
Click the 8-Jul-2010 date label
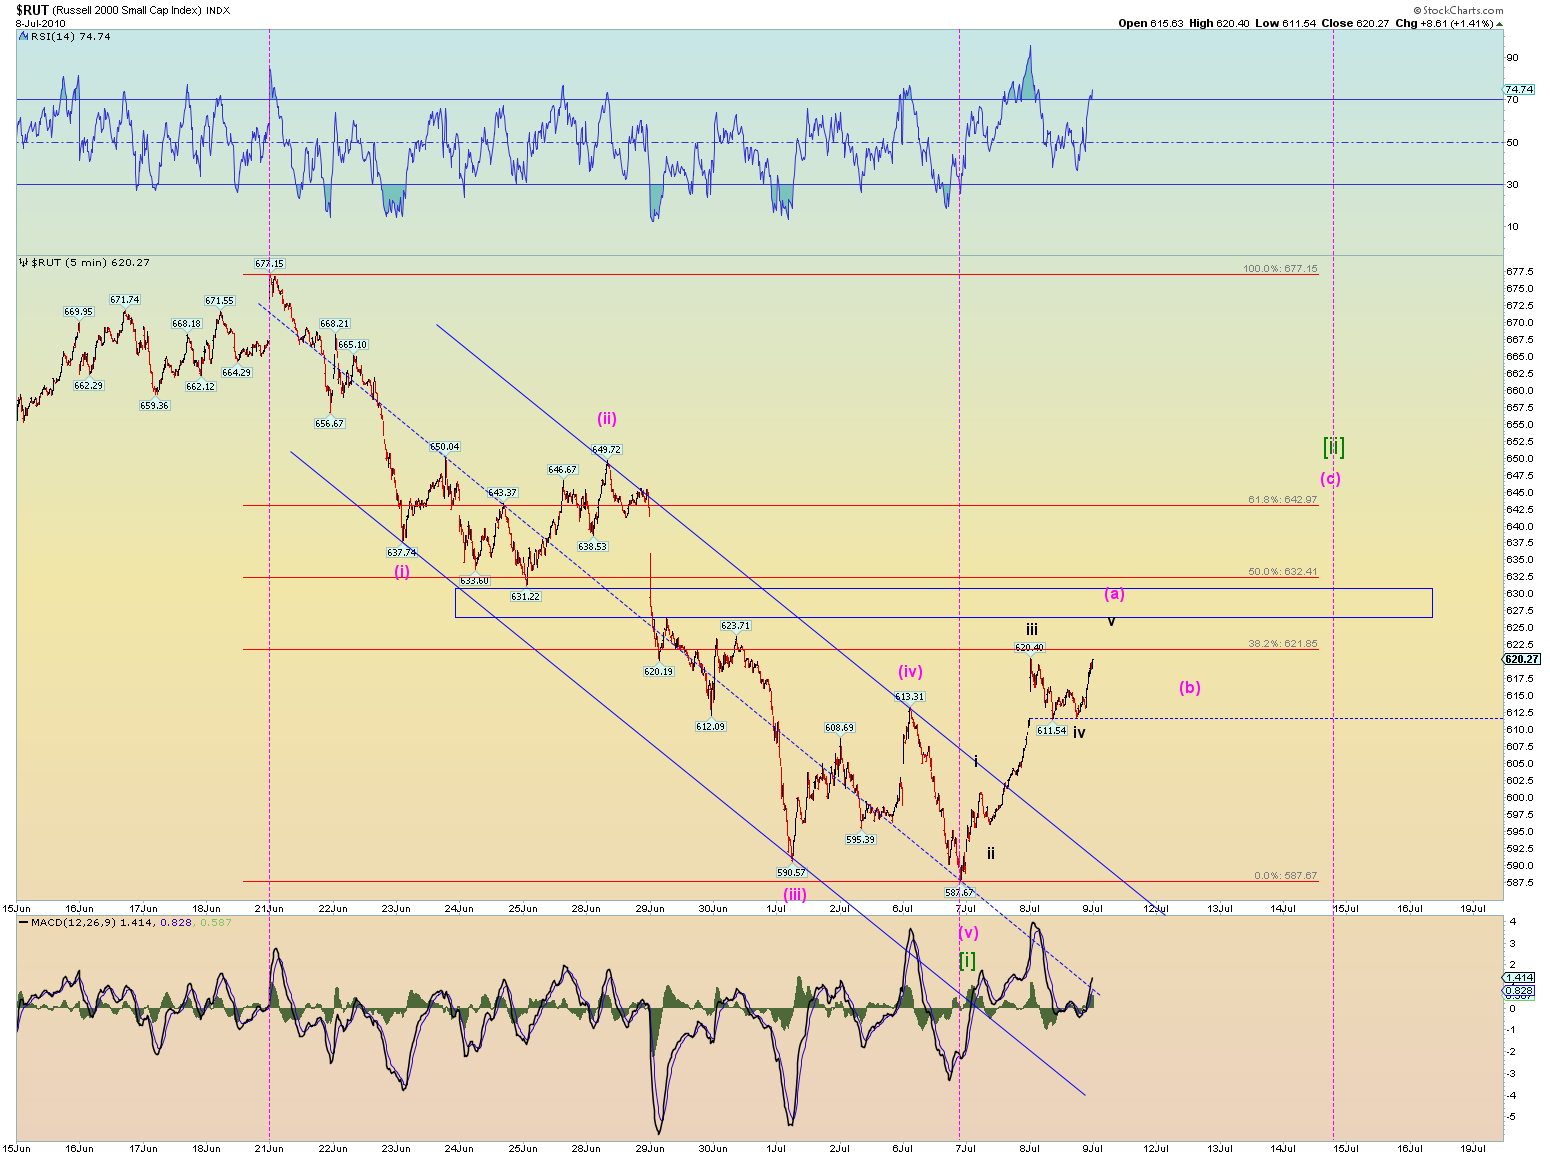coord(40,23)
